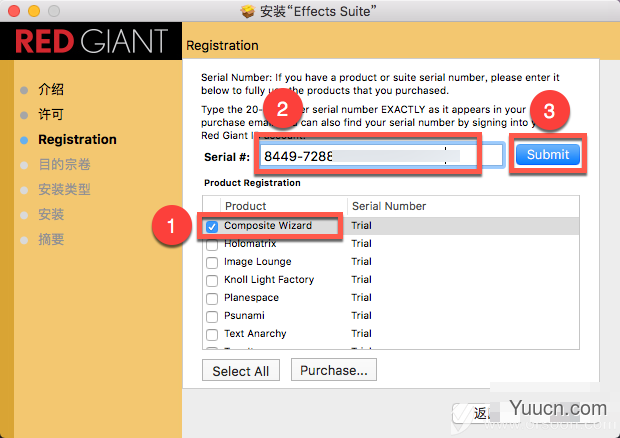Click the Serial Number column header
The image size is (620, 438).
(389, 206)
